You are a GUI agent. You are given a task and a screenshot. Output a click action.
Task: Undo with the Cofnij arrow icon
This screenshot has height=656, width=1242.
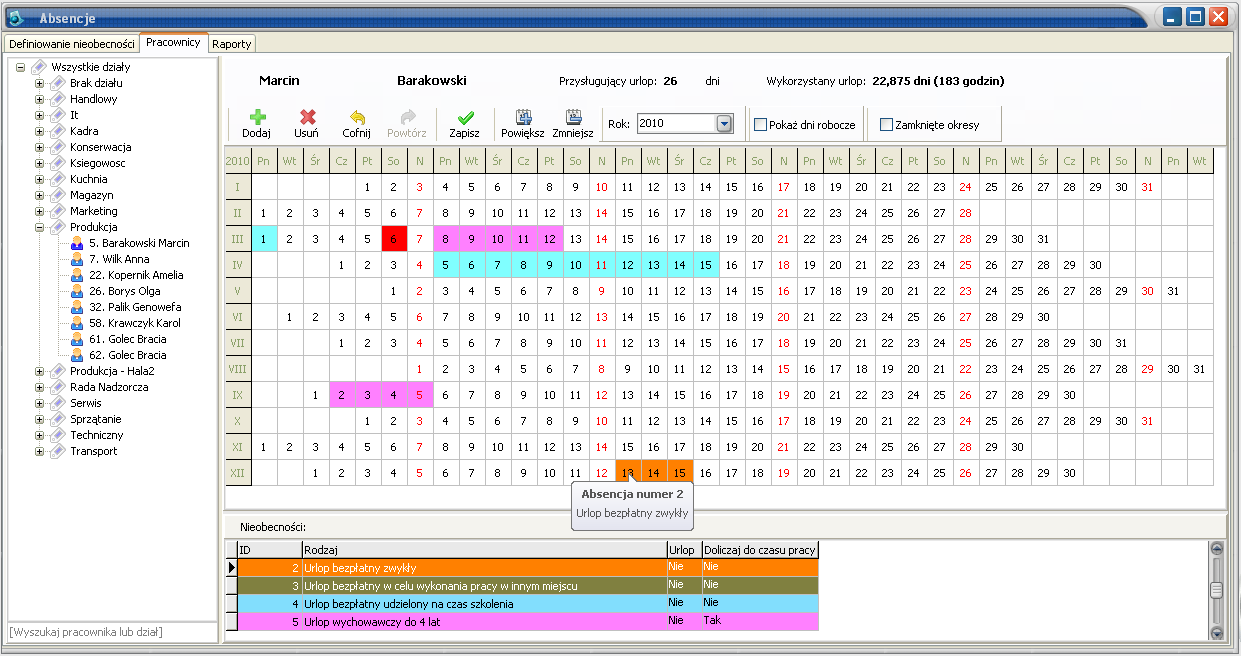pos(357,117)
